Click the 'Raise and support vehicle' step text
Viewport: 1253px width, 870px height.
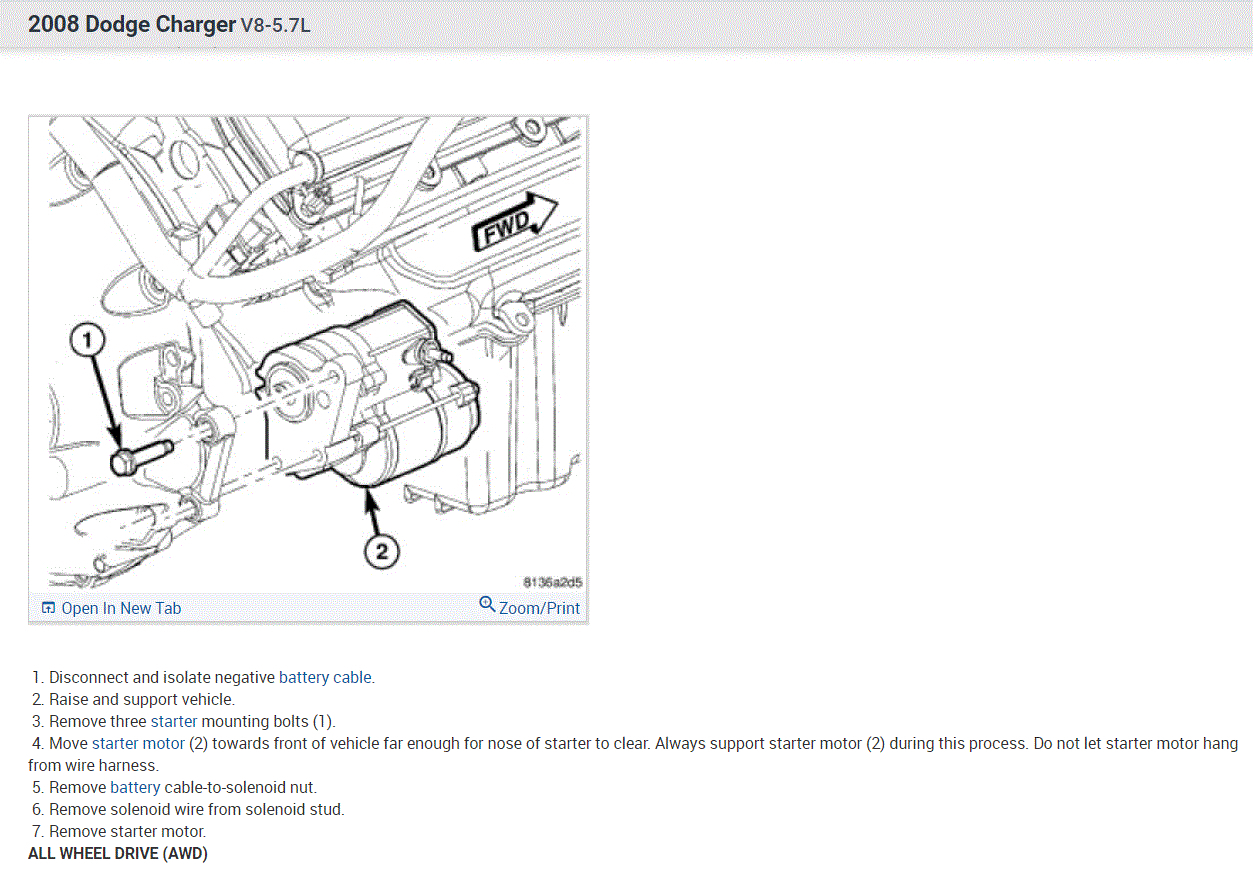click(142, 699)
